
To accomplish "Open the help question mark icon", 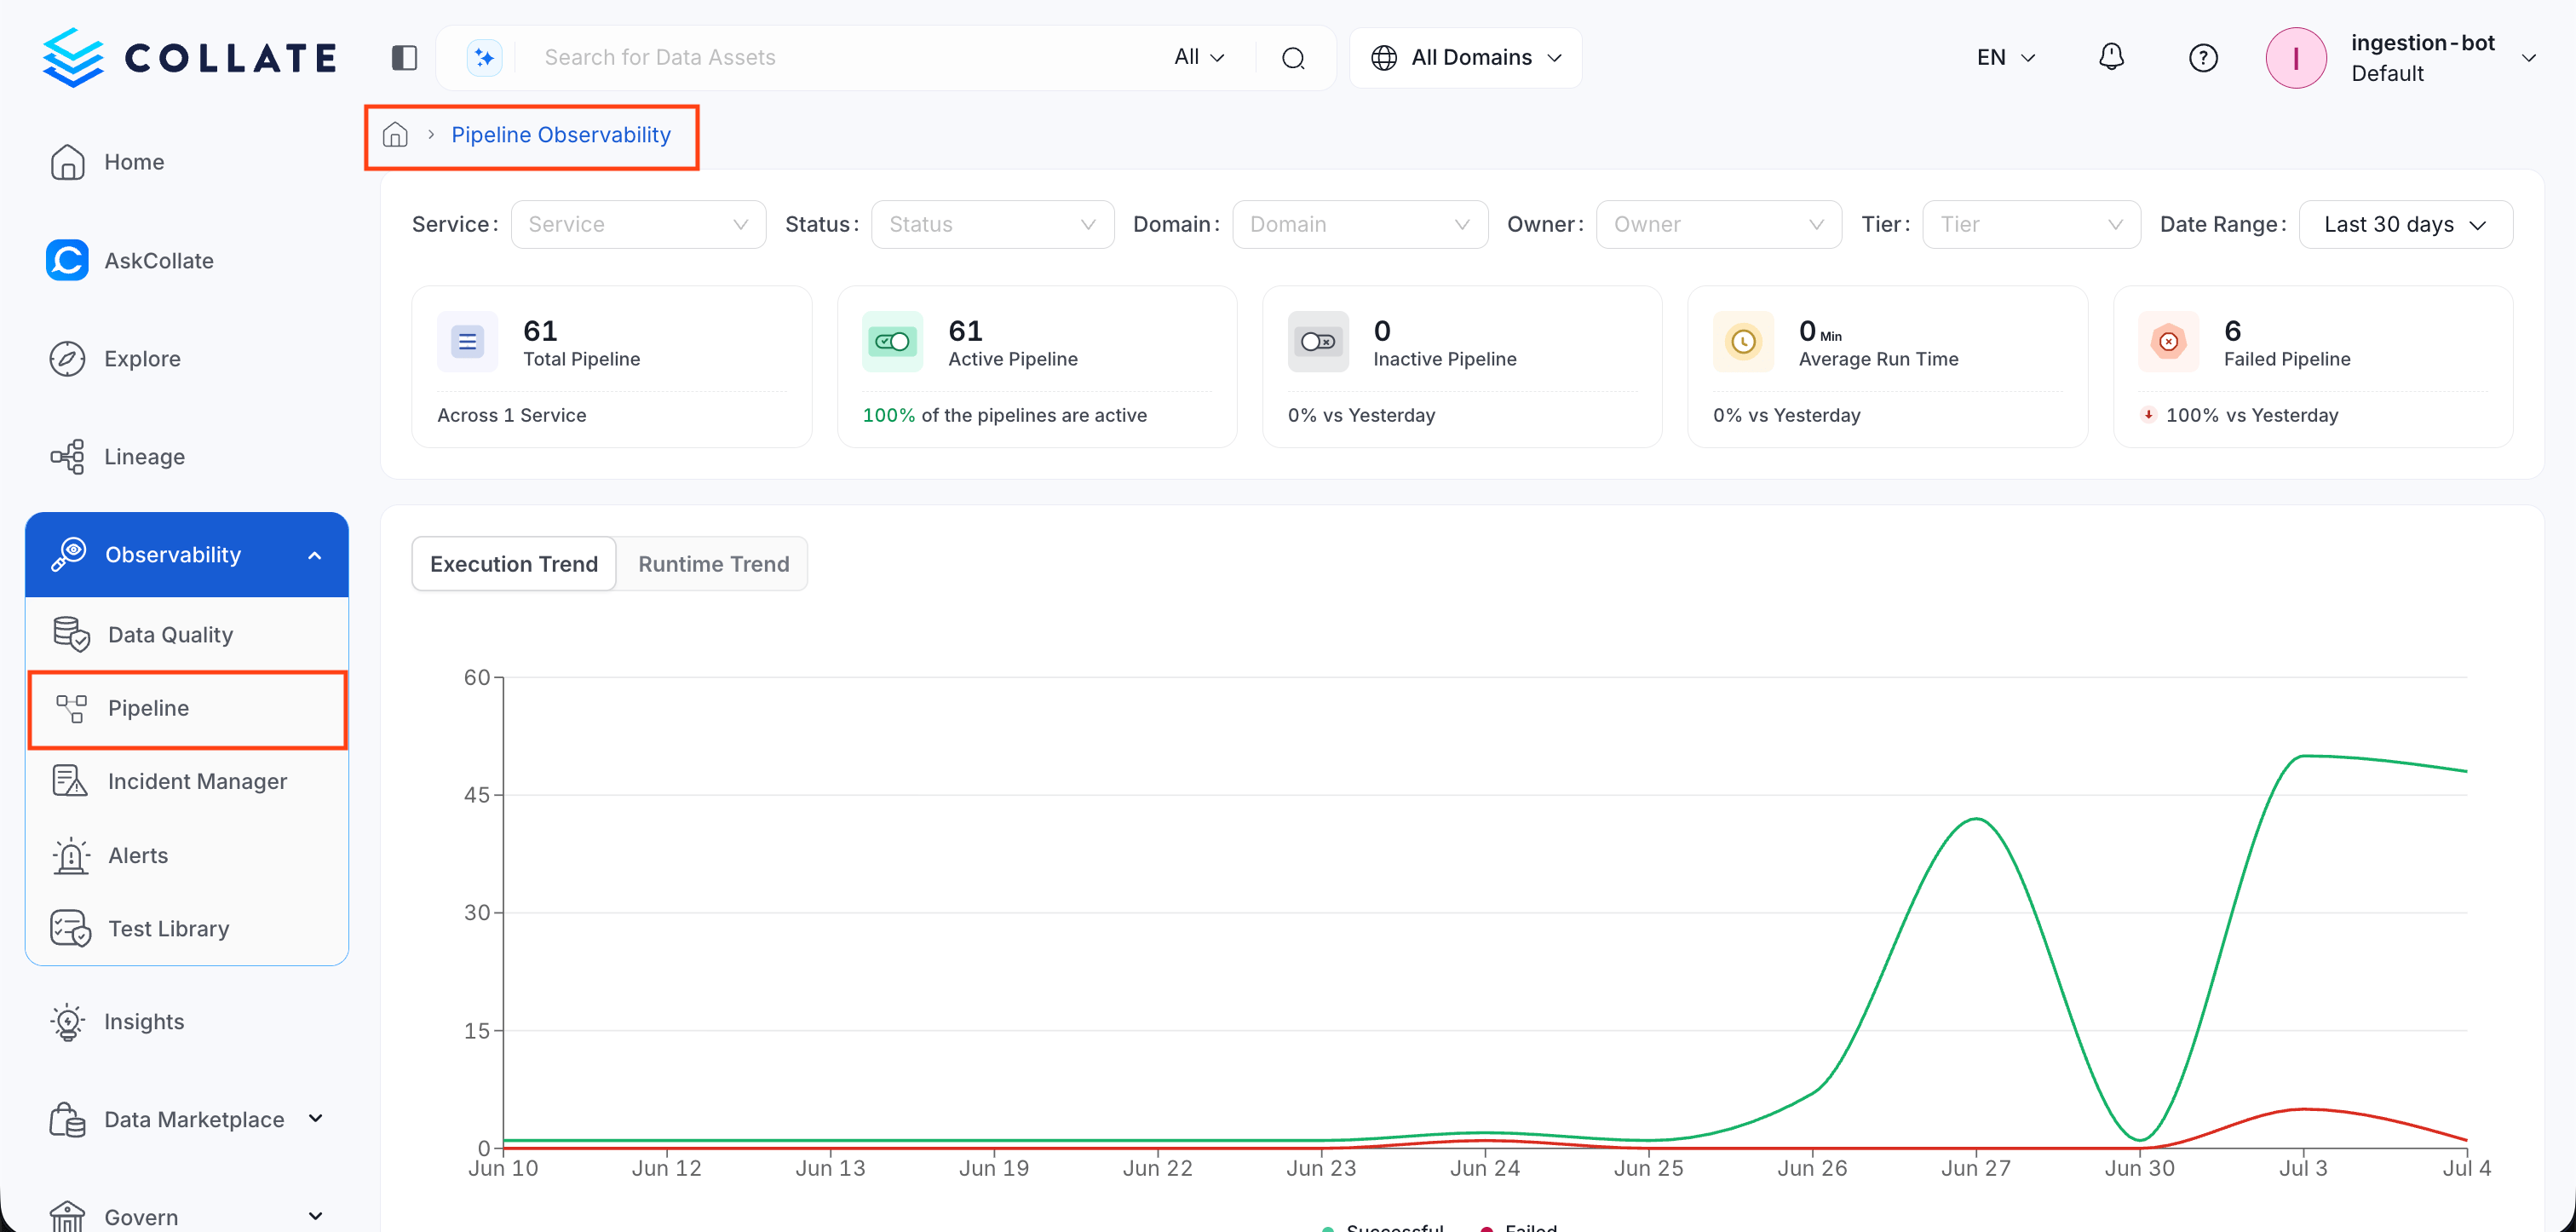I will [2203, 58].
